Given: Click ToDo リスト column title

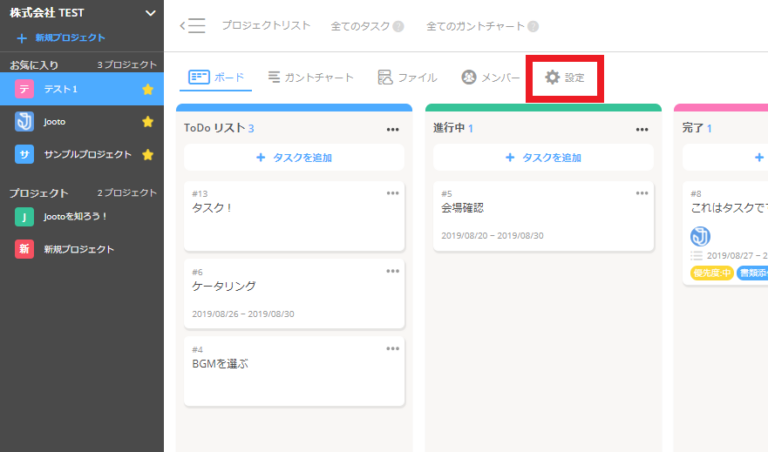Looking at the screenshot, I should pos(215,128).
